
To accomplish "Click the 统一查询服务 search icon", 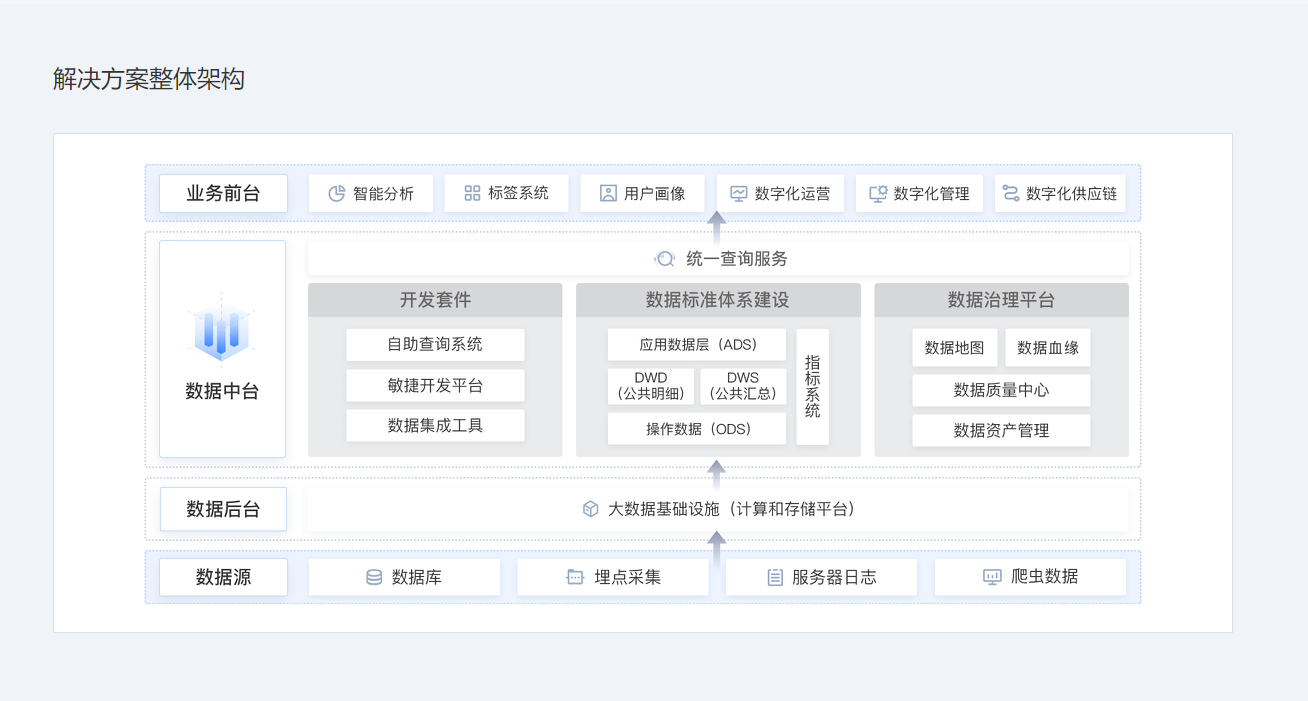I will click(x=663, y=258).
